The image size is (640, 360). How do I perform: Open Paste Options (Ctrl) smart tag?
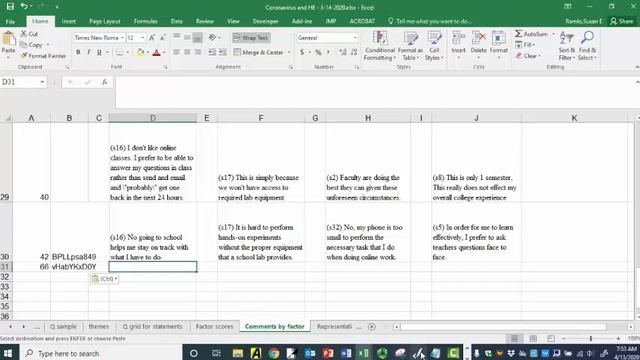(x=104, y=279)
